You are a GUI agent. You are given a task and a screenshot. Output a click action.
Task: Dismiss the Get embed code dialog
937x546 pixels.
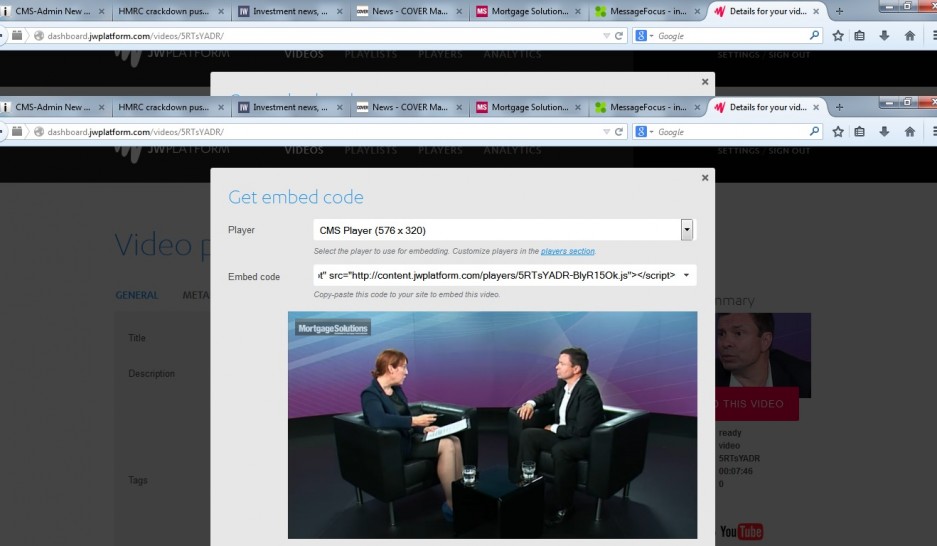[x=705, y=178]
